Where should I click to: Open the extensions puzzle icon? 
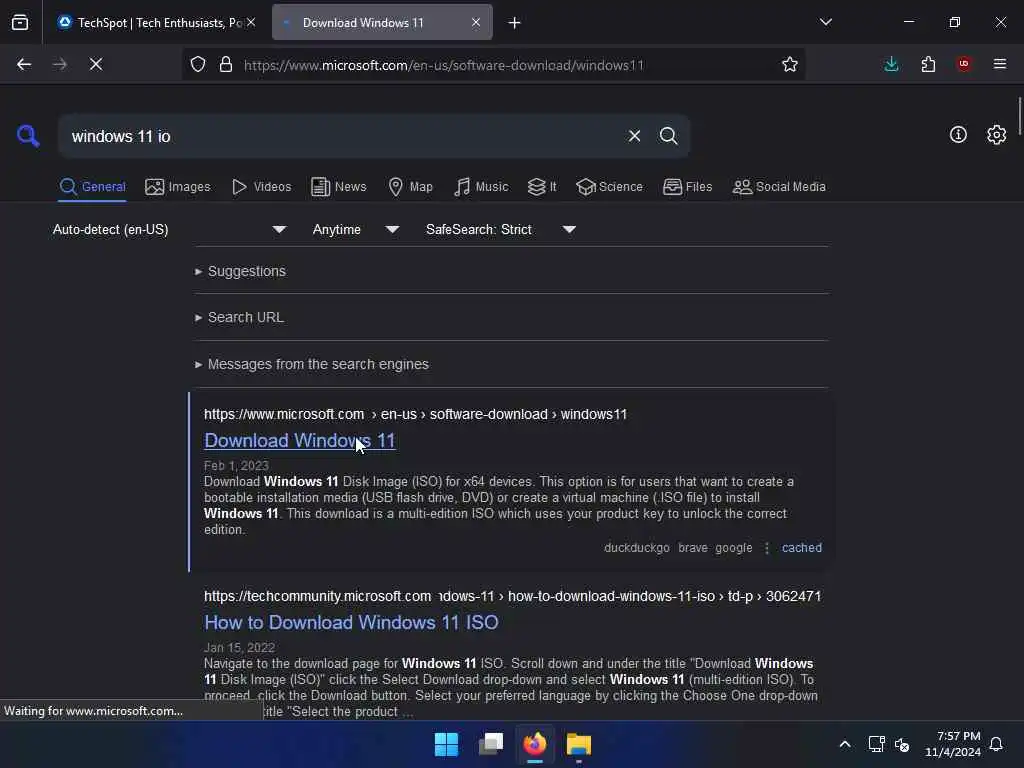(x=928, y=64)
